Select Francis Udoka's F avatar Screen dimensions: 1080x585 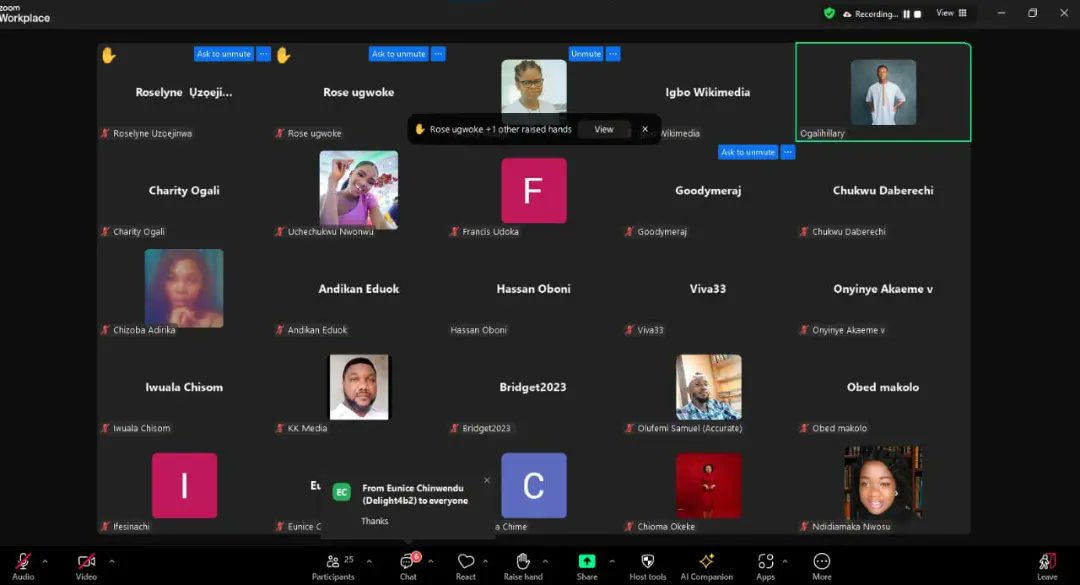coord(534,190)
